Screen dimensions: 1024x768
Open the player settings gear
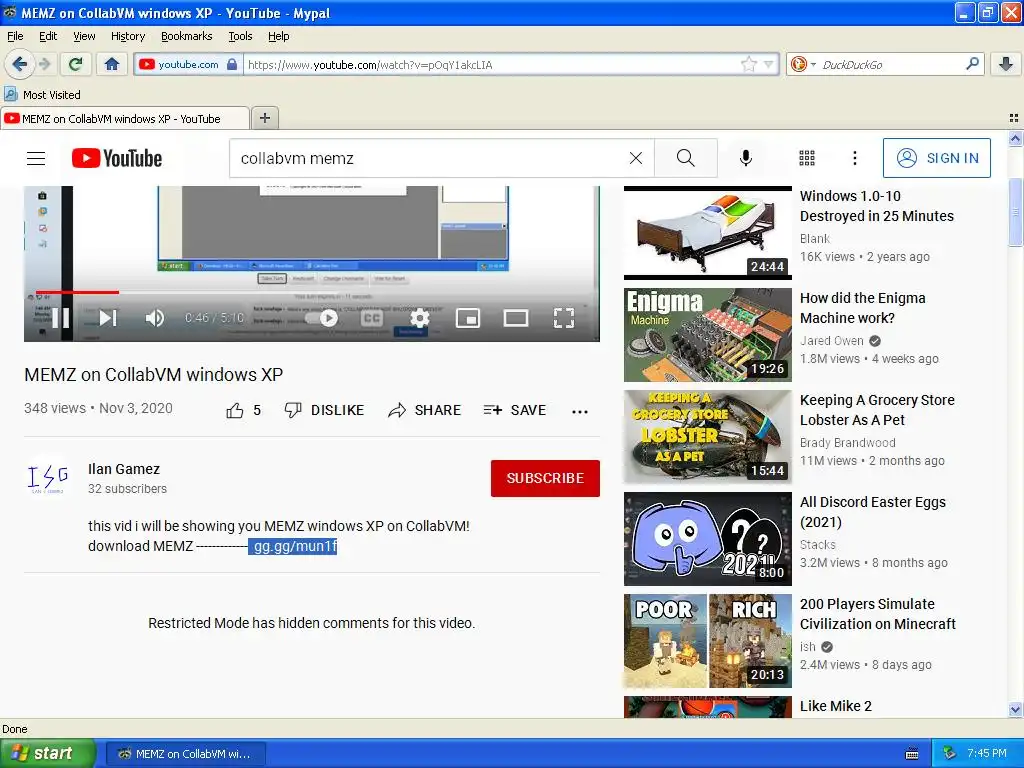(x=420, y=318)
